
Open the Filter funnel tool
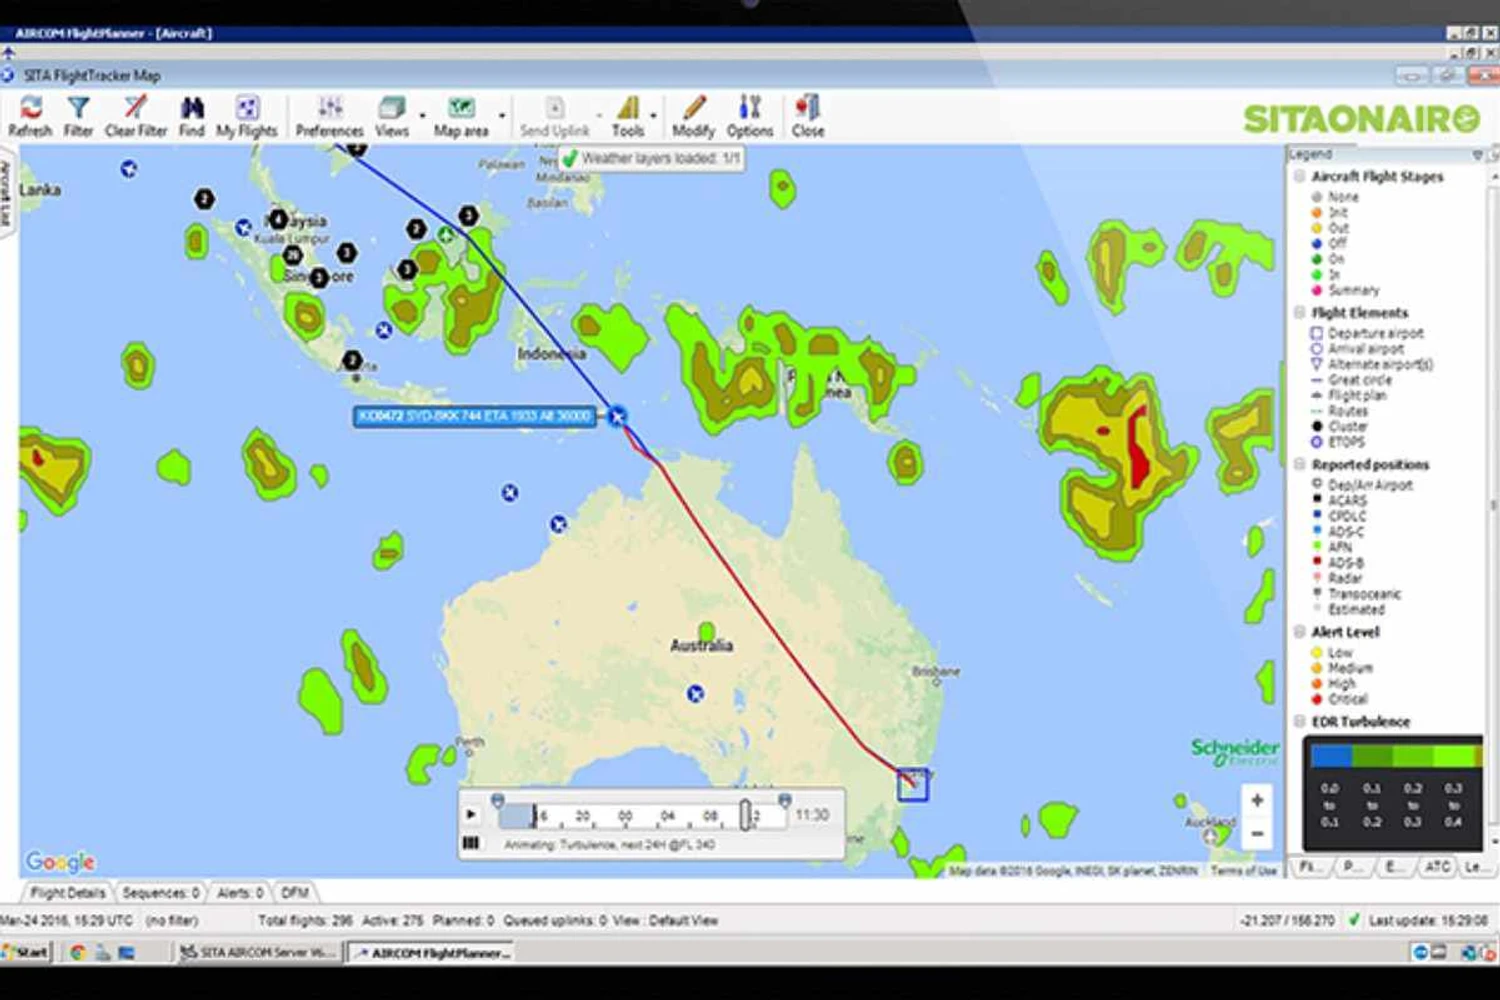tap(78, 116)
